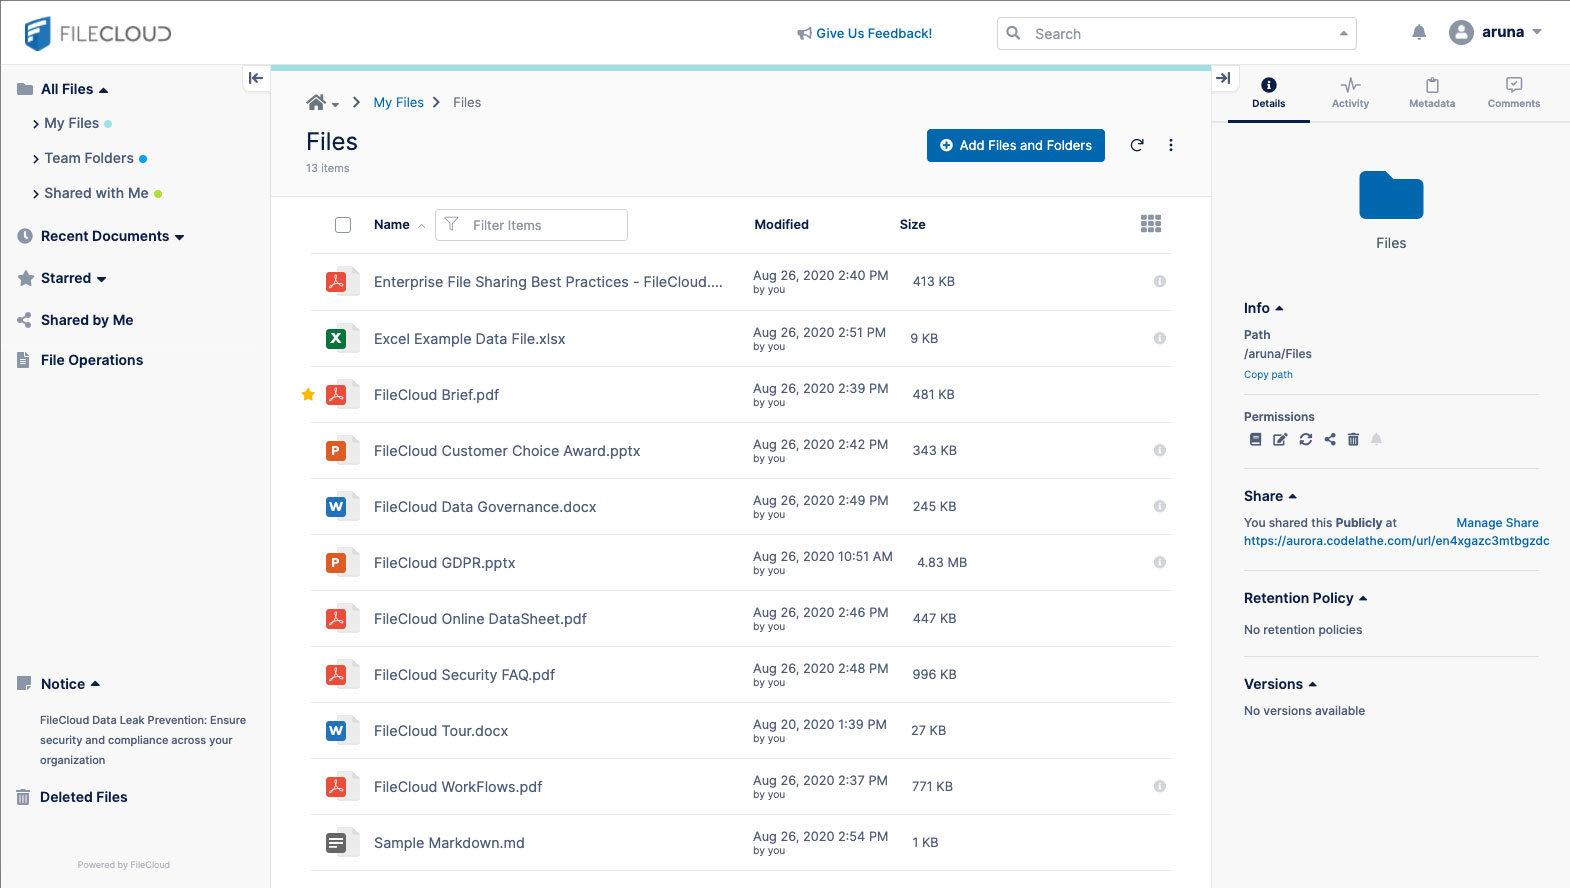Click the sync permission icon
Image resolution: width=1570 pixels, height=888 pixels.
click(x=1306, y=439)
